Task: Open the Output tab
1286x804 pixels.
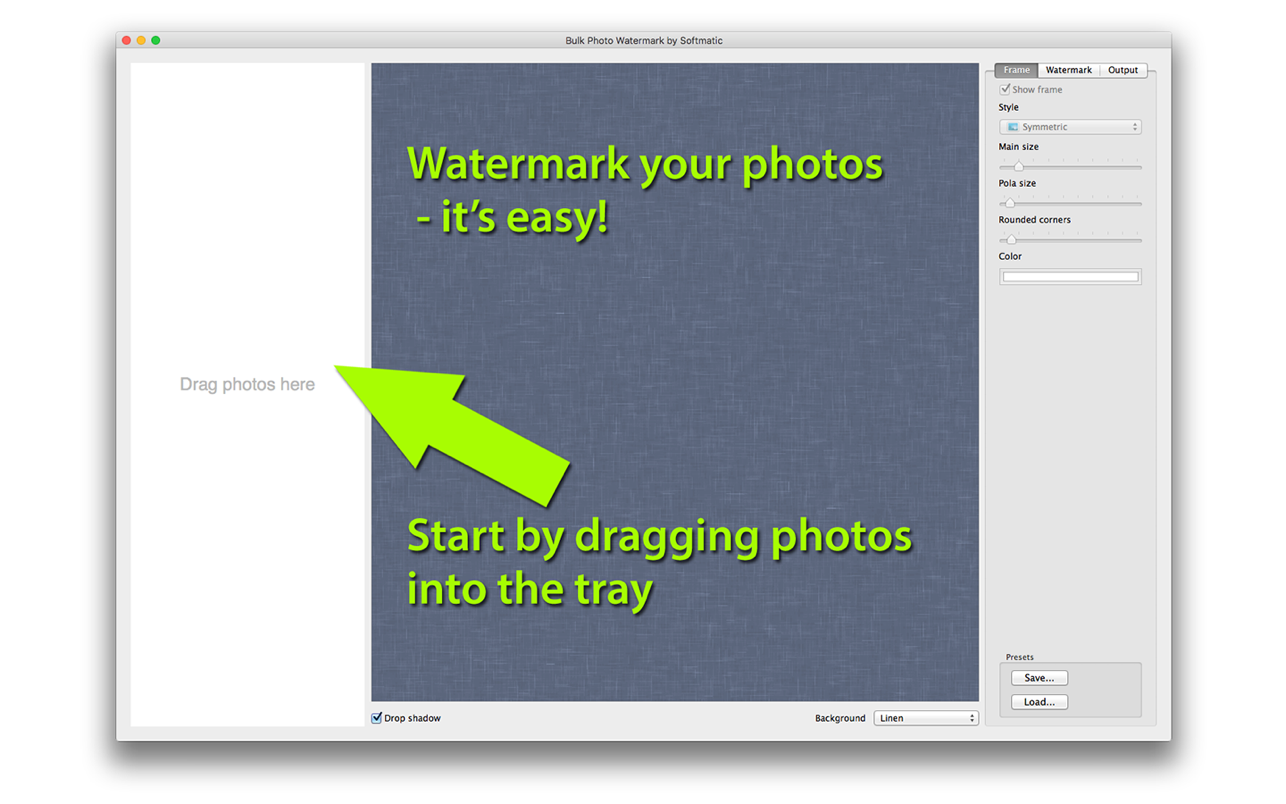Action: pyautogui.click(x=1123, y=70)
